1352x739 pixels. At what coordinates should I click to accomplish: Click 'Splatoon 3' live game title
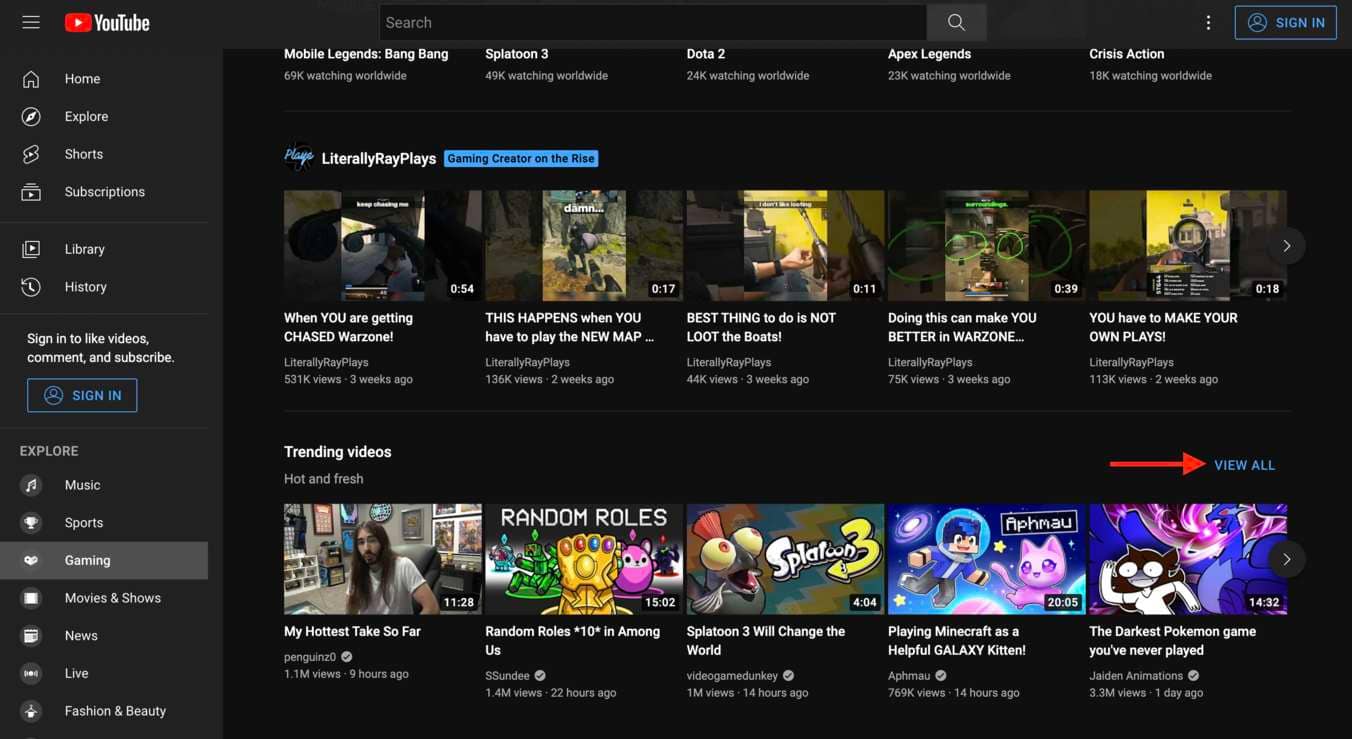click(x=517, y=54)
